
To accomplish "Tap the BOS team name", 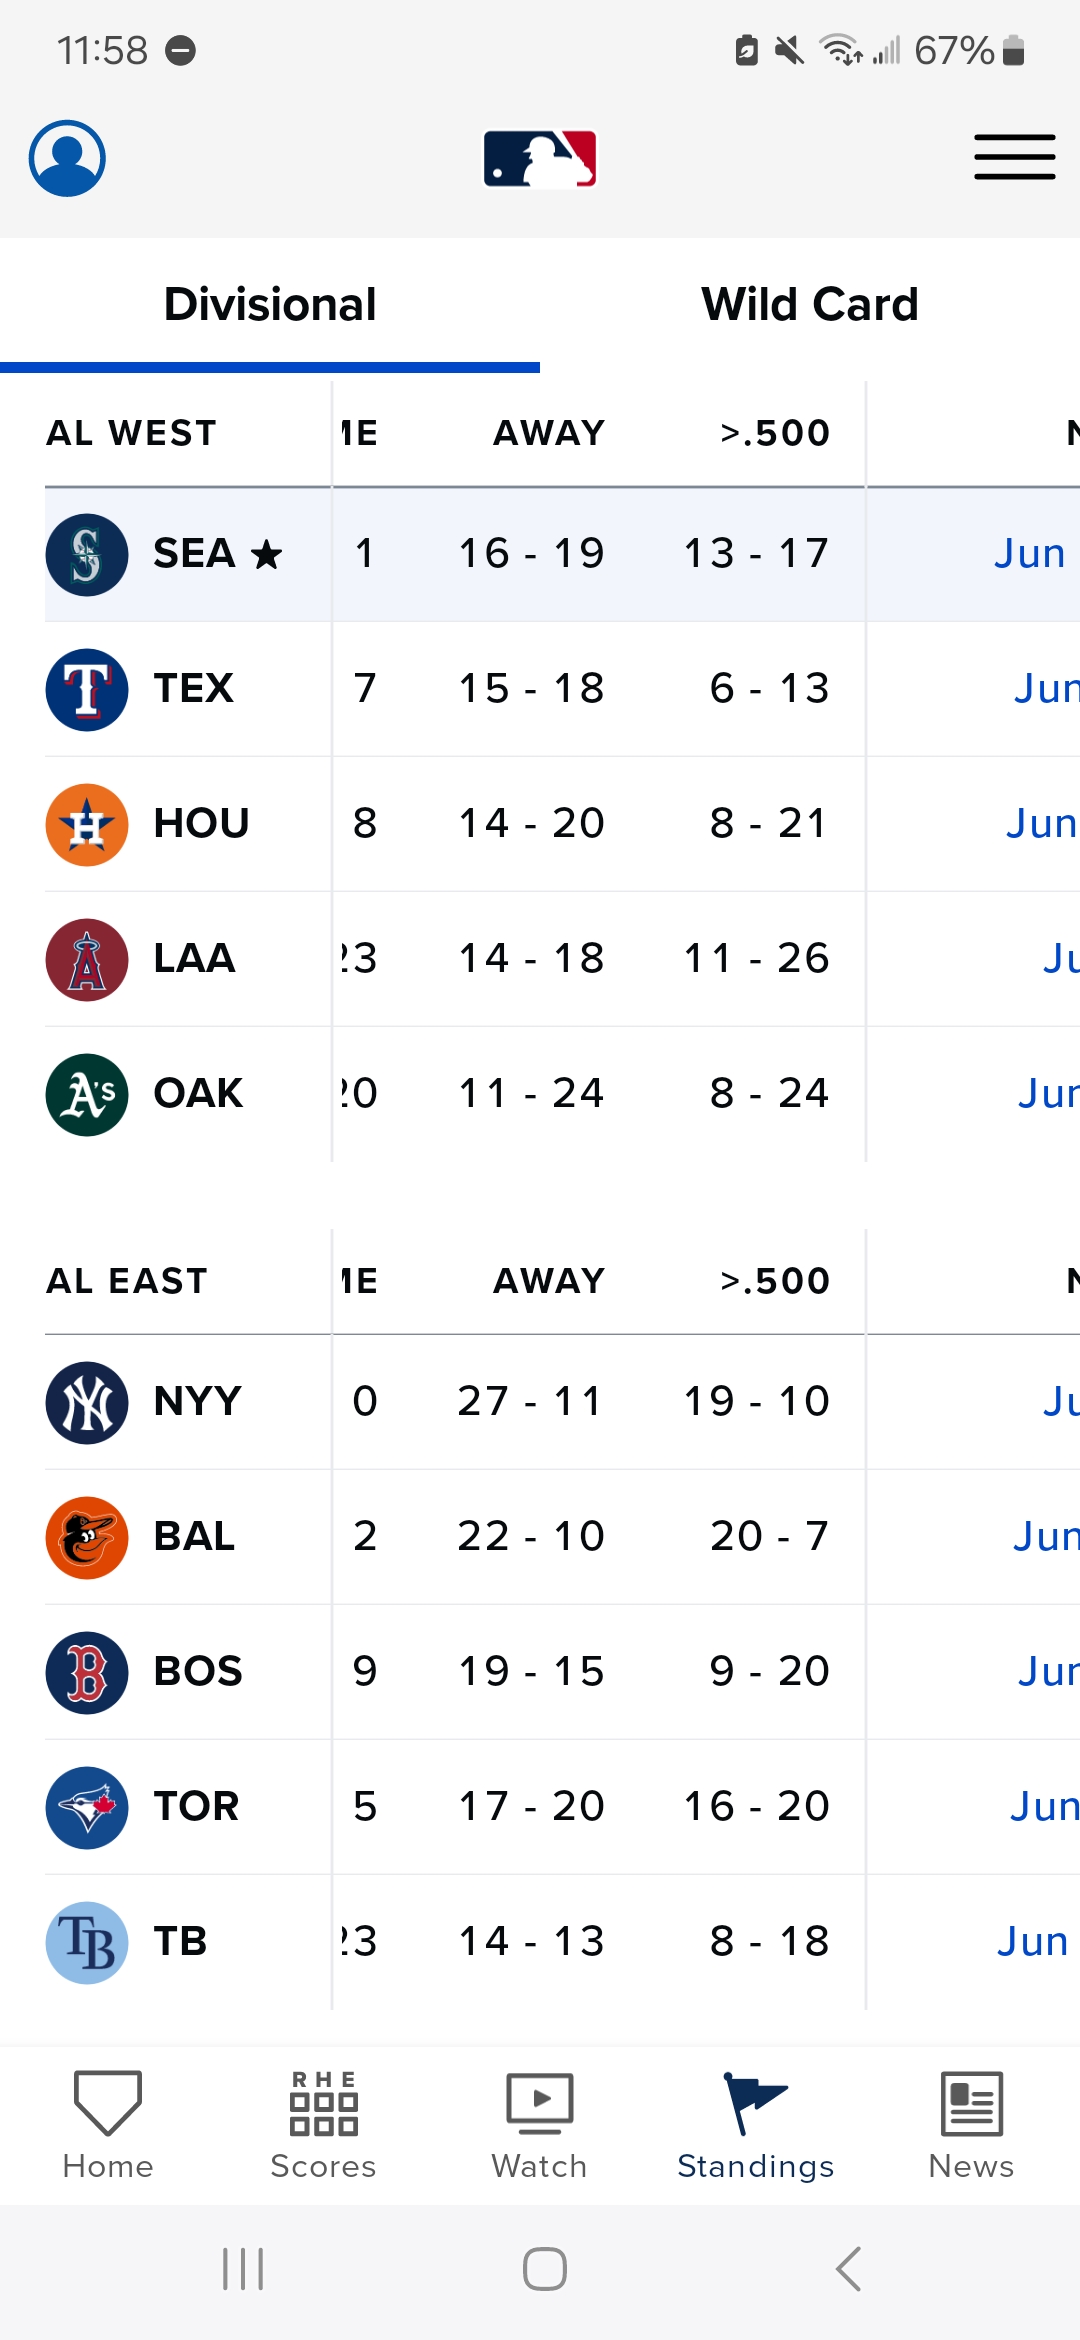I will point(198,1672).
